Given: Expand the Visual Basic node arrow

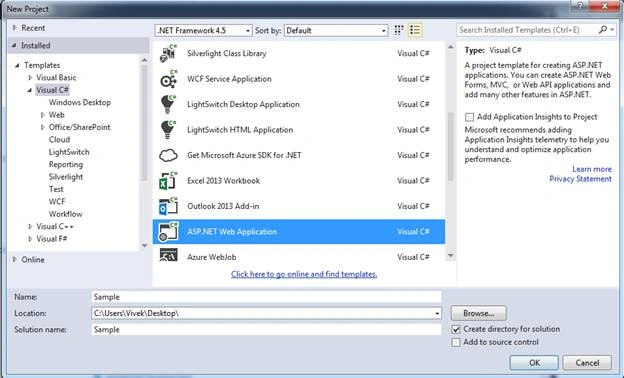Looking at the screenshot, I should coord(30,78).
